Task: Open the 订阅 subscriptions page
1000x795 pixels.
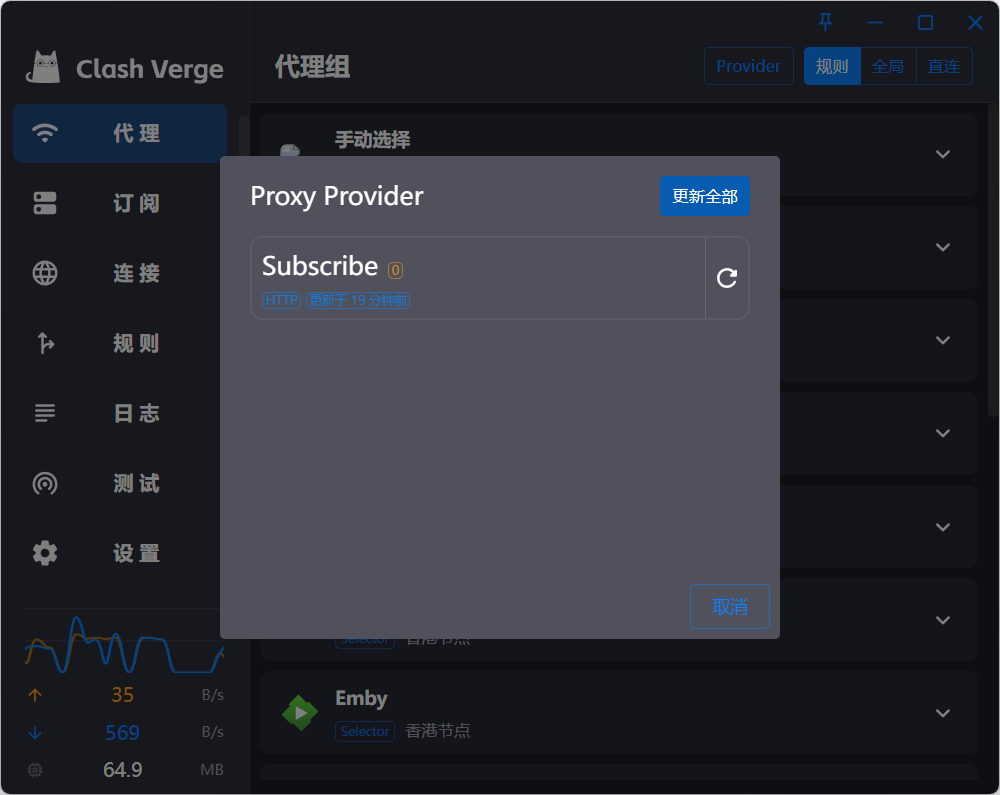Action: coord(120,203)
